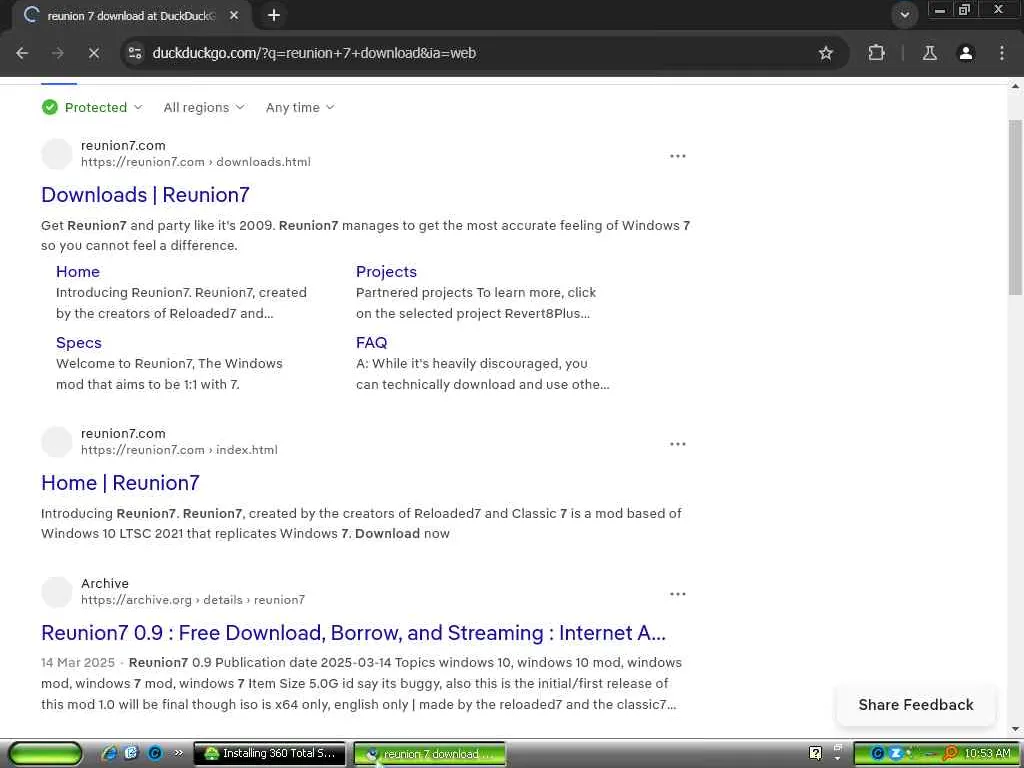
Task: Open the Reunion7 0.9 Internet Archive result
Action: pos(353,633)
